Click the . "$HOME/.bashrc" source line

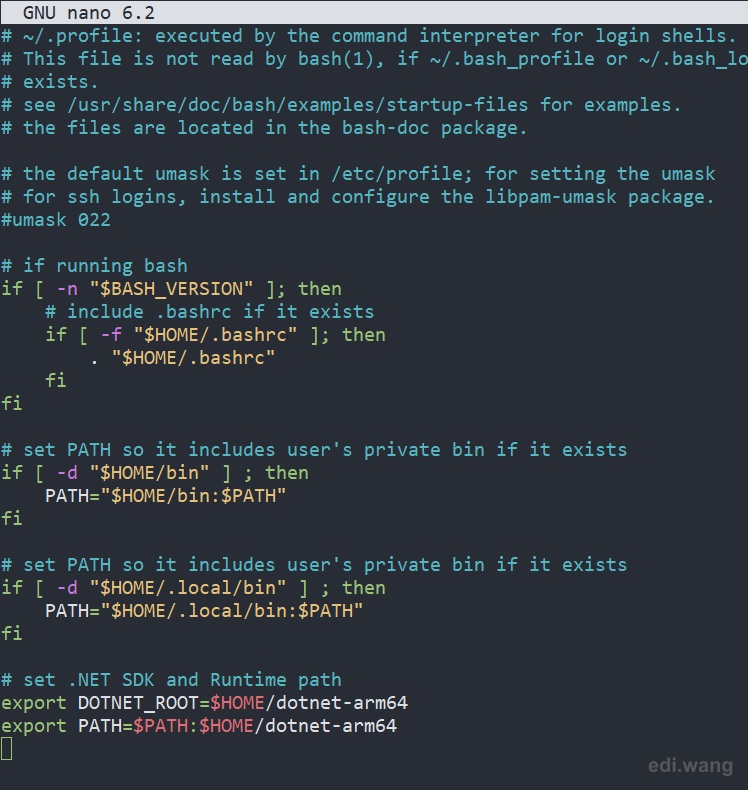coord(183,358)
